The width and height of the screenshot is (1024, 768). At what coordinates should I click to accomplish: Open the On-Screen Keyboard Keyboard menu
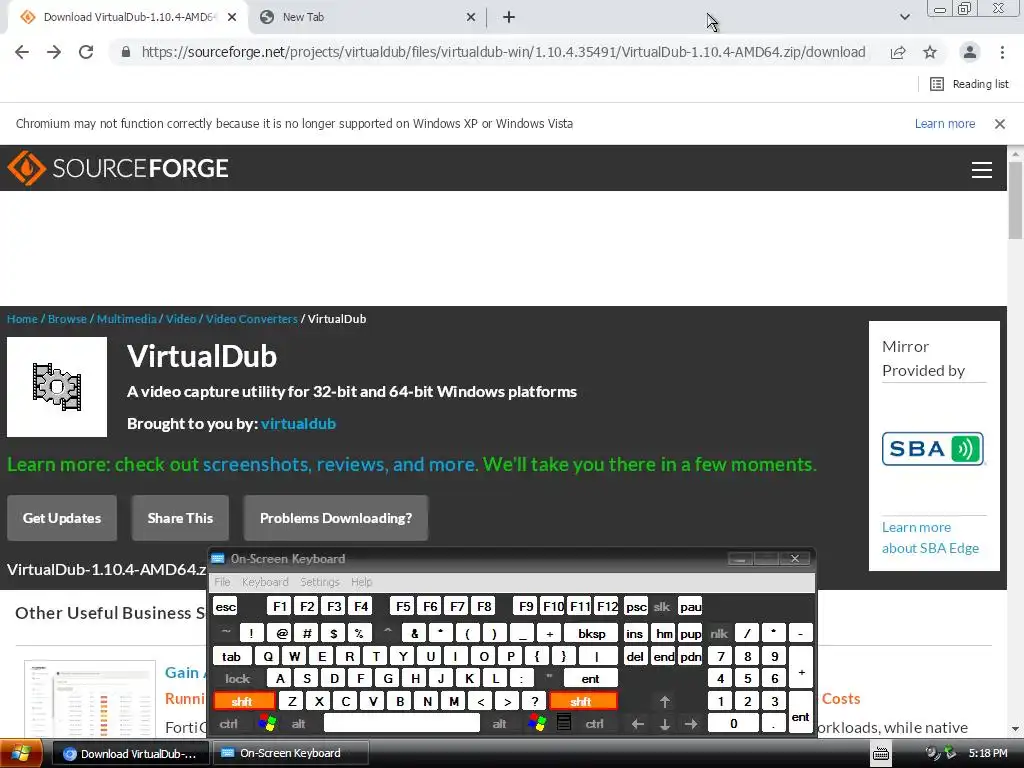tap(264, 581)
